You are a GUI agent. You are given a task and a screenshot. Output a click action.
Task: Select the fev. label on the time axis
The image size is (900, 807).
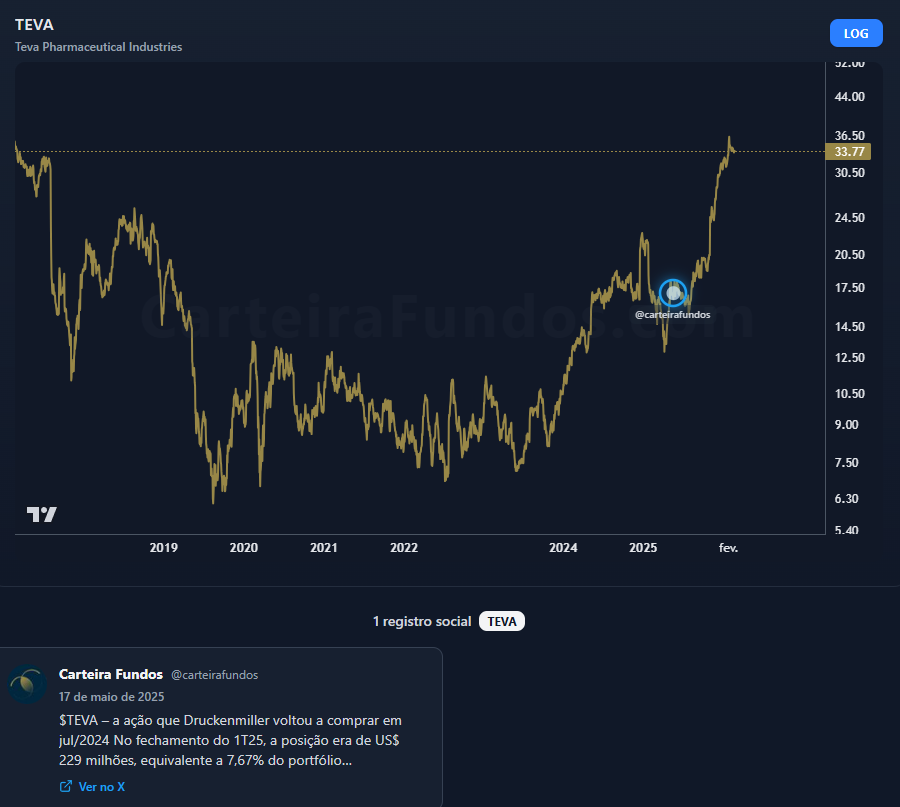(x=729, y=548)
